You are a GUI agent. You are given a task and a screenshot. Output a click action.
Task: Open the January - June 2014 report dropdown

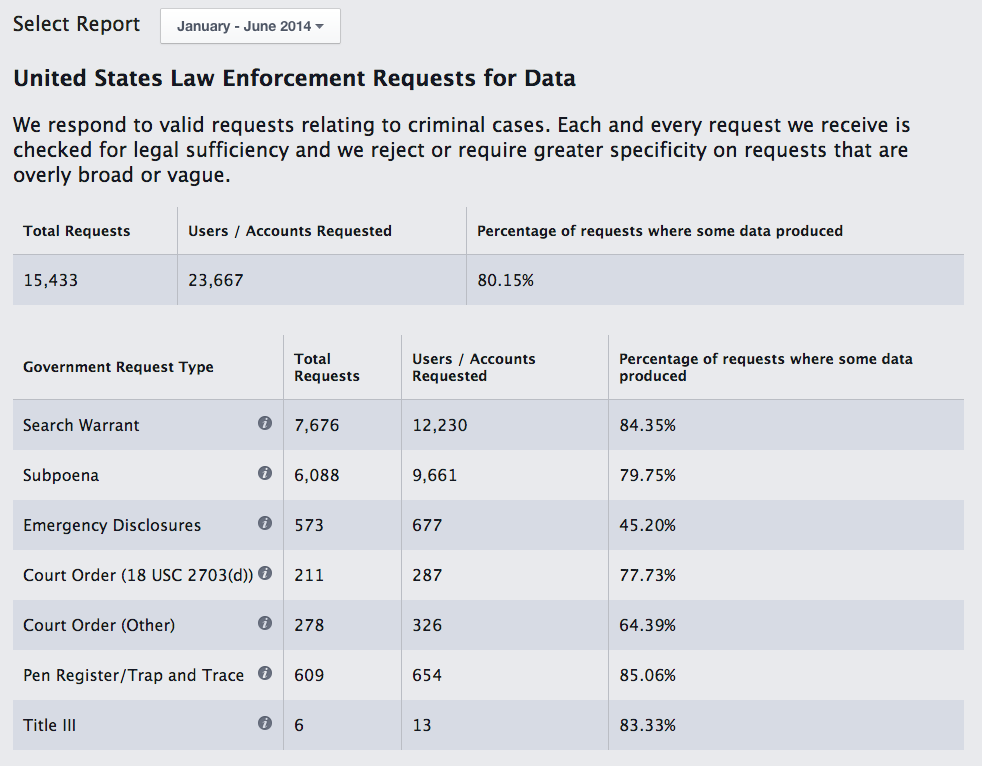pyautogui.click(x=250, y=27)
